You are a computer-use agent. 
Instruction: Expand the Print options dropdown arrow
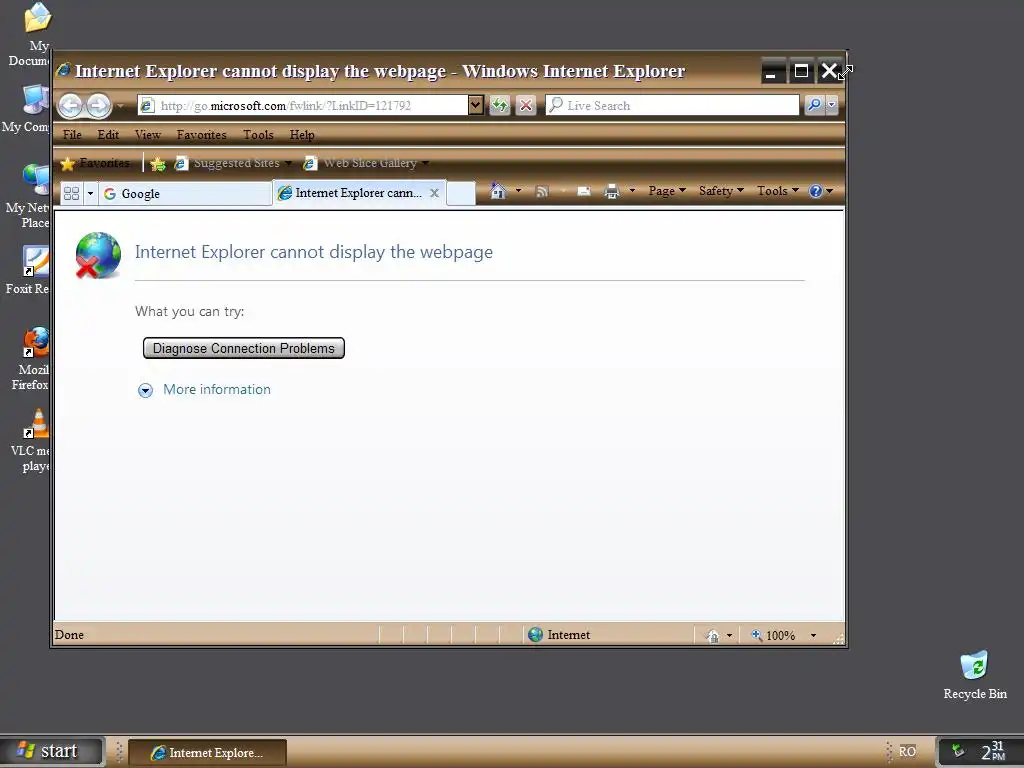pos(632,191)
